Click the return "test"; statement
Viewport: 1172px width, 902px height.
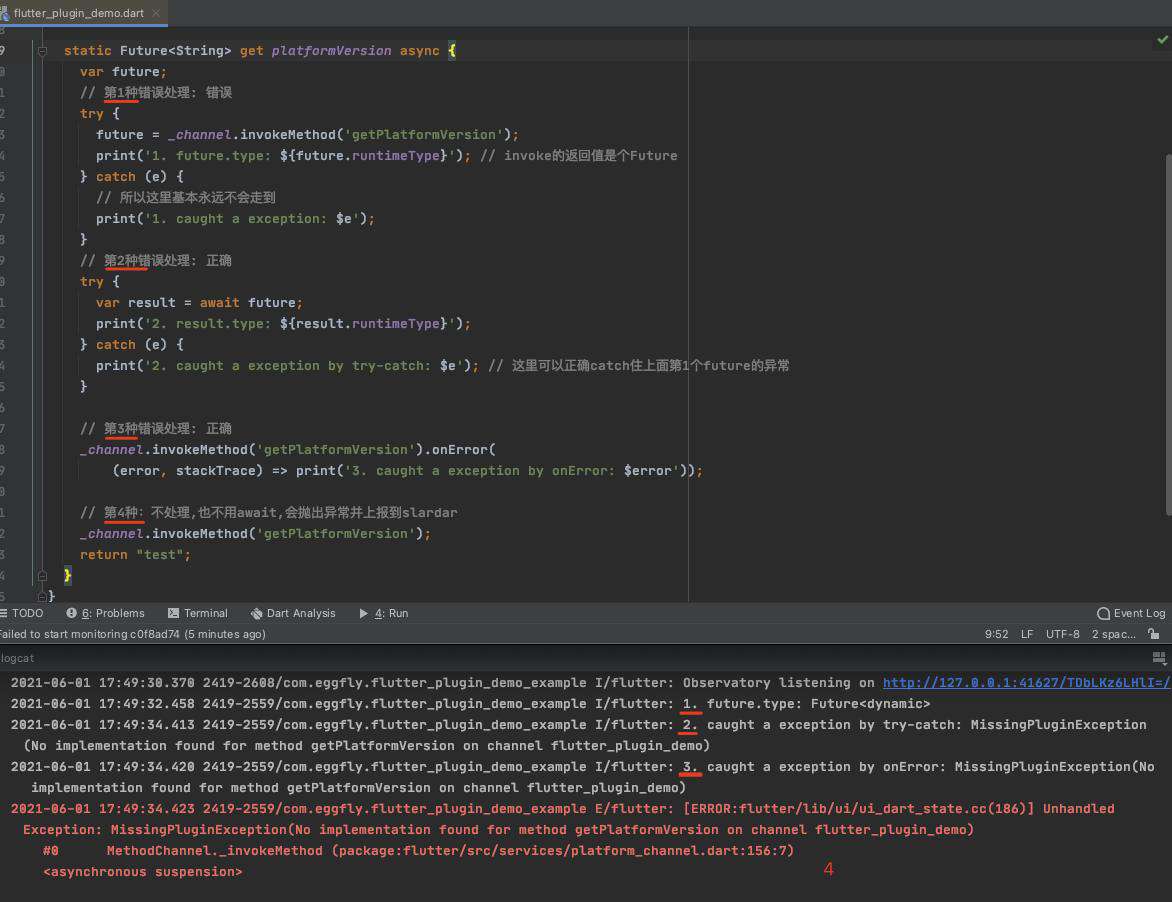tap(135, 555)
